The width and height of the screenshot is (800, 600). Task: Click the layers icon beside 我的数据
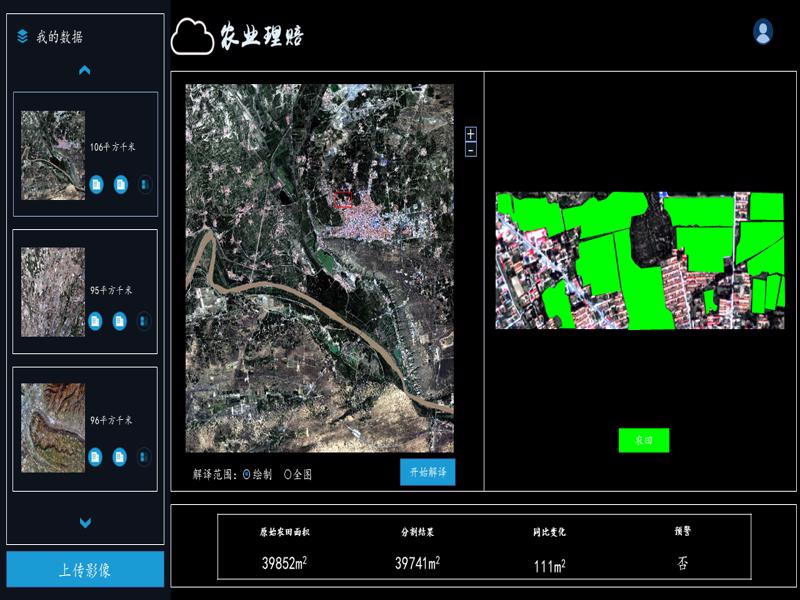pos(22,37)
